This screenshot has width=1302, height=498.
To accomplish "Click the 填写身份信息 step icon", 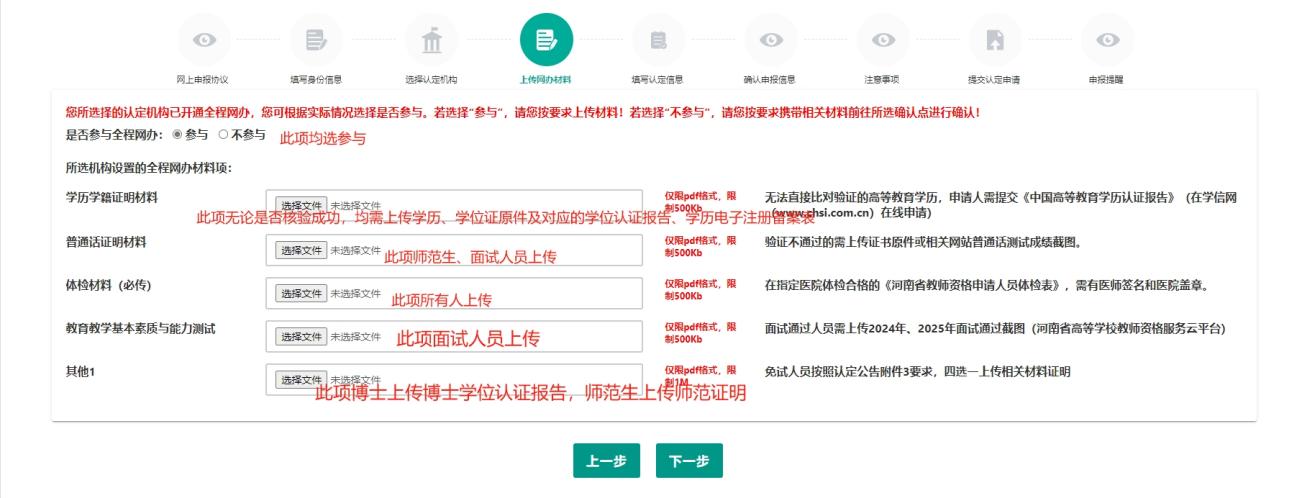I will (x=316, y=39).
